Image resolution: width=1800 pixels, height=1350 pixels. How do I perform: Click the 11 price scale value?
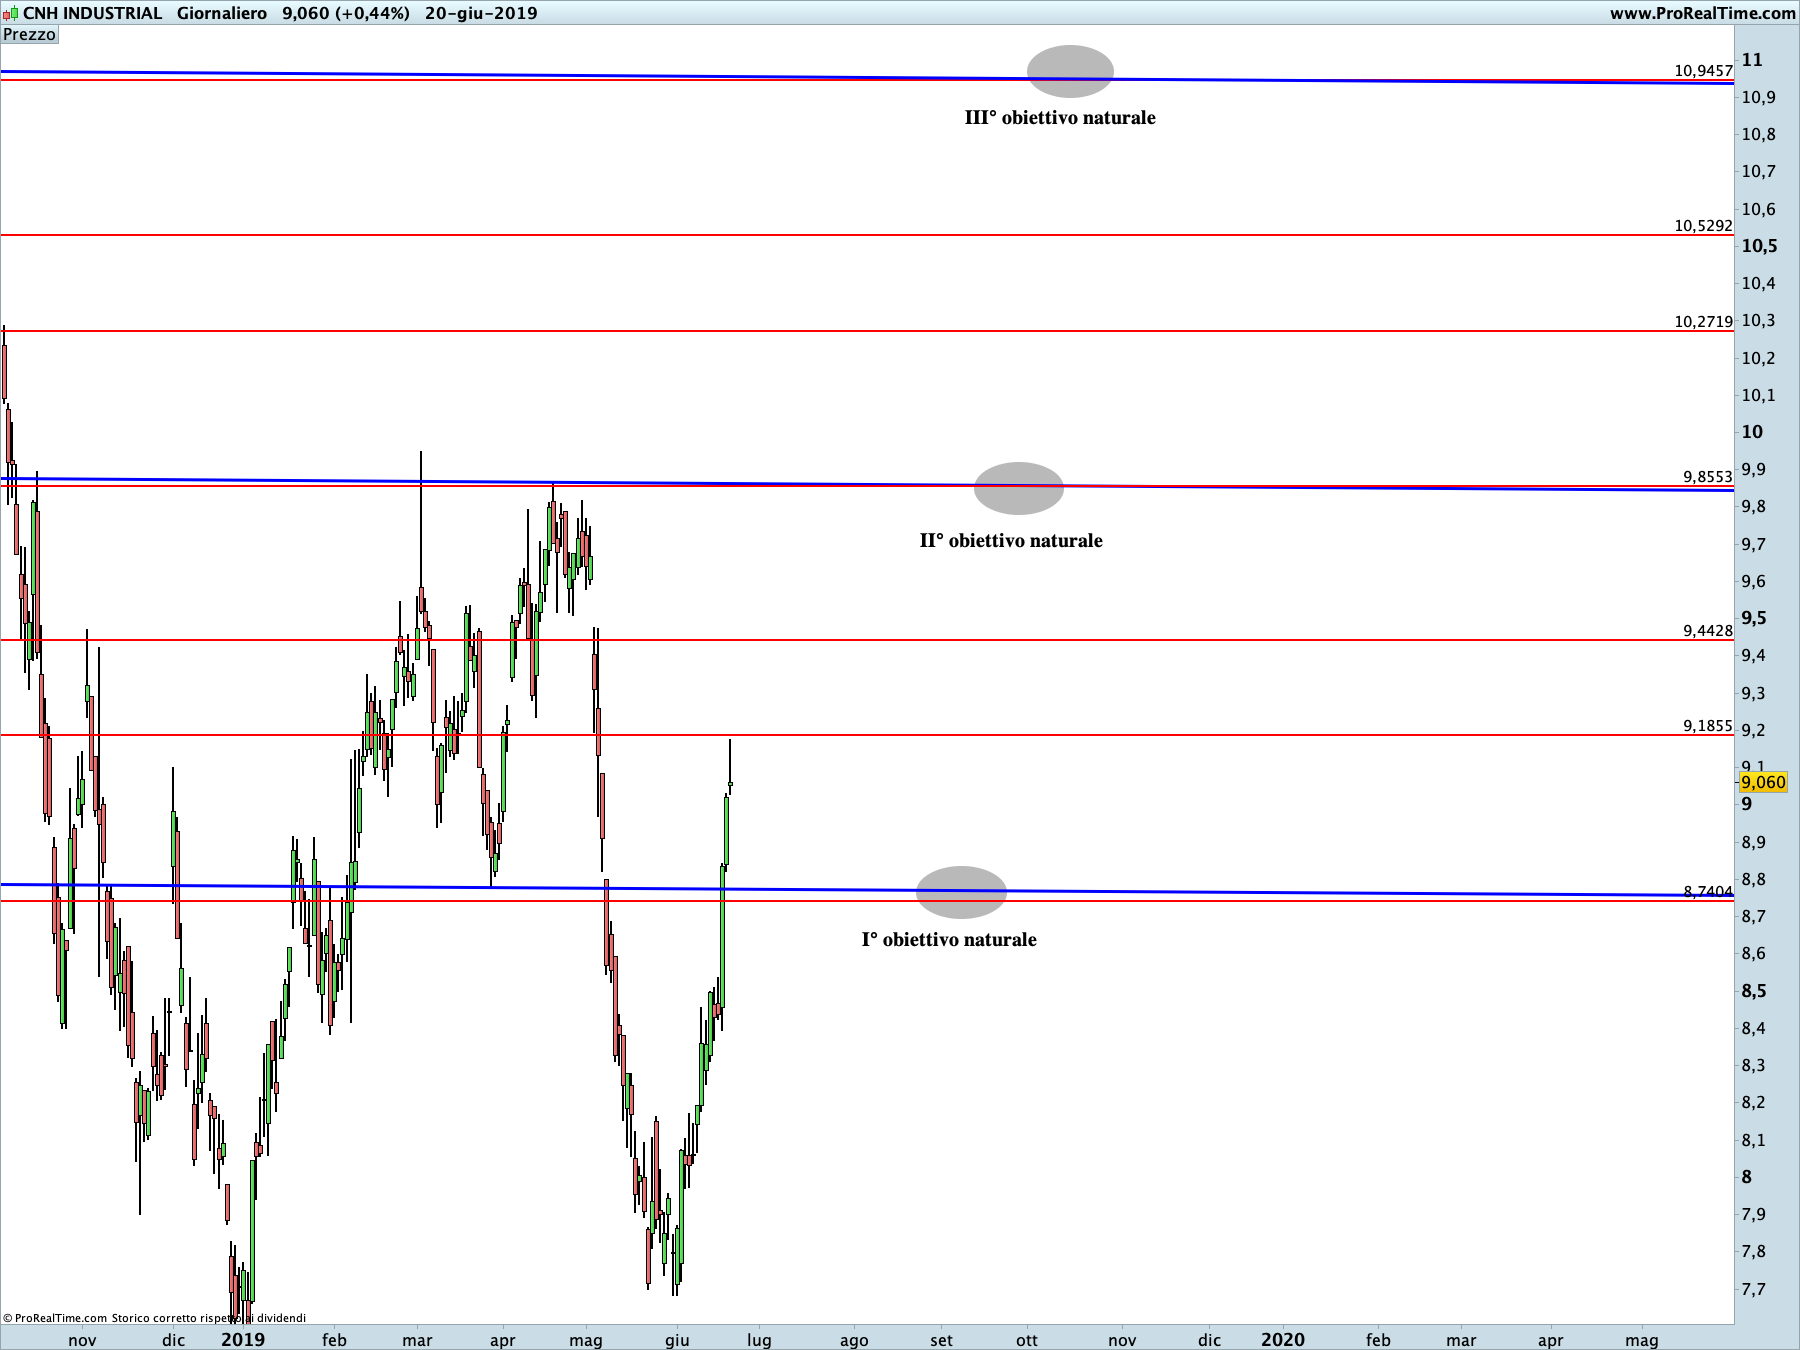tap(1752, 60)
